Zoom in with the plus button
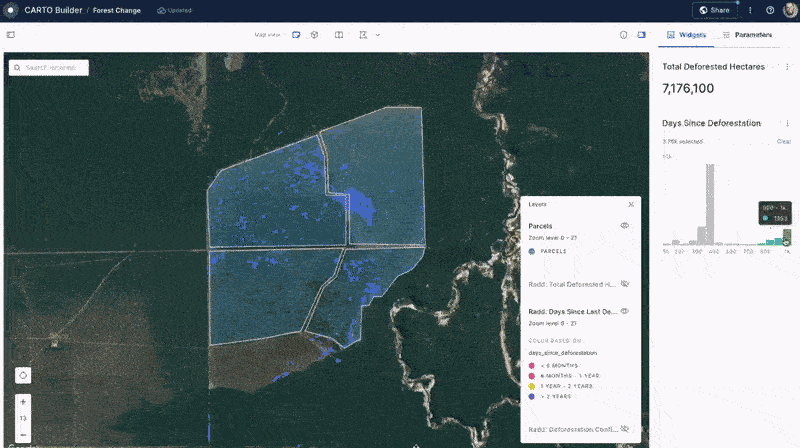The width and height of the screenshot is (800, 448). [23, 401]
